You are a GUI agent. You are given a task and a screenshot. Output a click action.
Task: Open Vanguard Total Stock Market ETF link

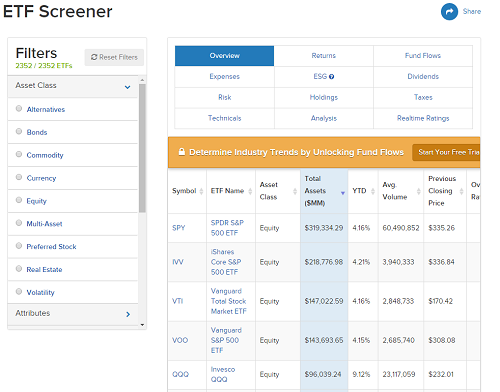[x=229, y=301]
